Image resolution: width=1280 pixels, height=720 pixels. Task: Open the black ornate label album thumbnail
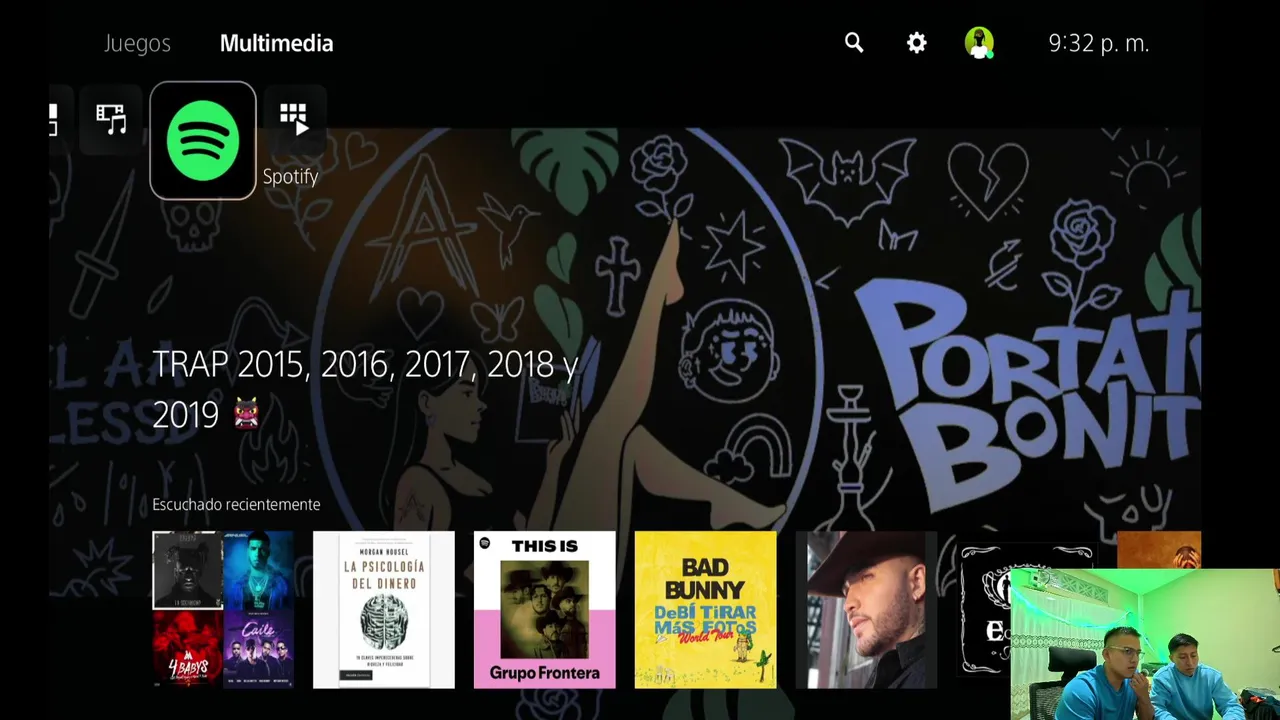pos(984,610)
